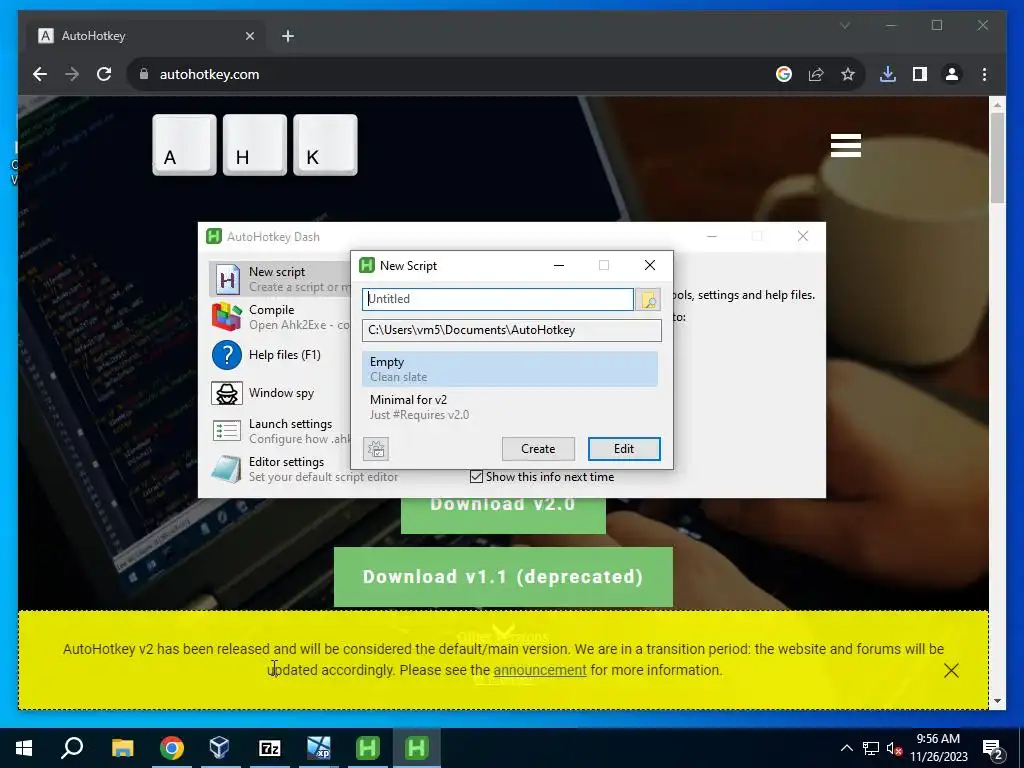Bookmark this page with the star icon
This screenshot has height=768, width=1024.
[x=848, y=74]
